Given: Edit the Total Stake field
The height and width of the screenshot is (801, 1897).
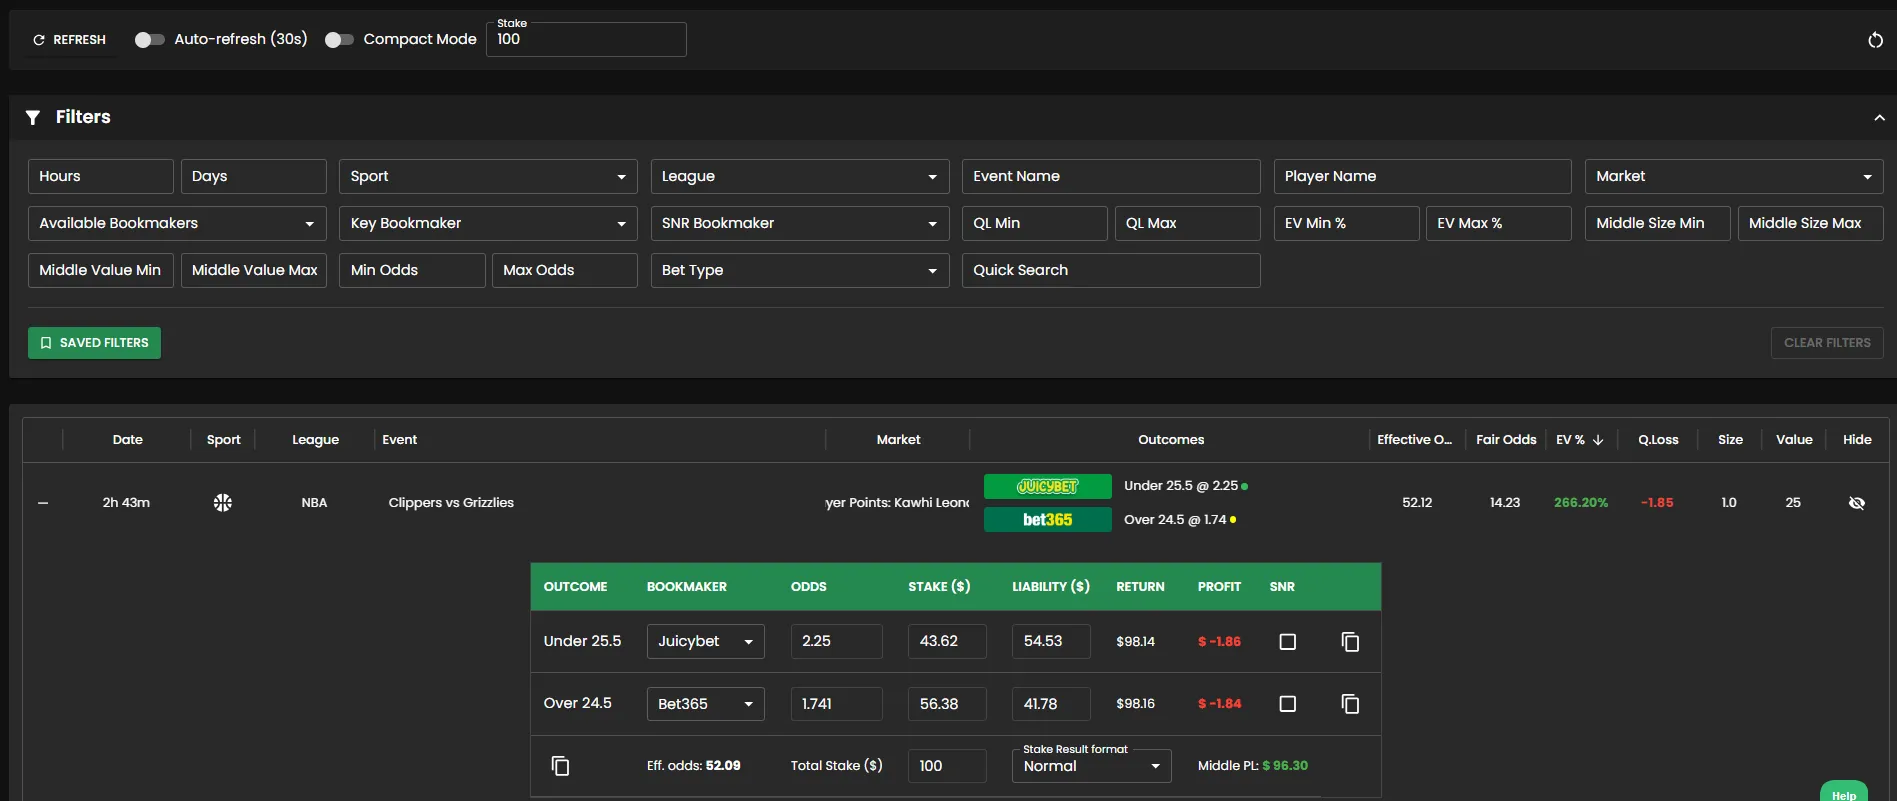Looking at the screenshot, I should [x=947, y=766].
